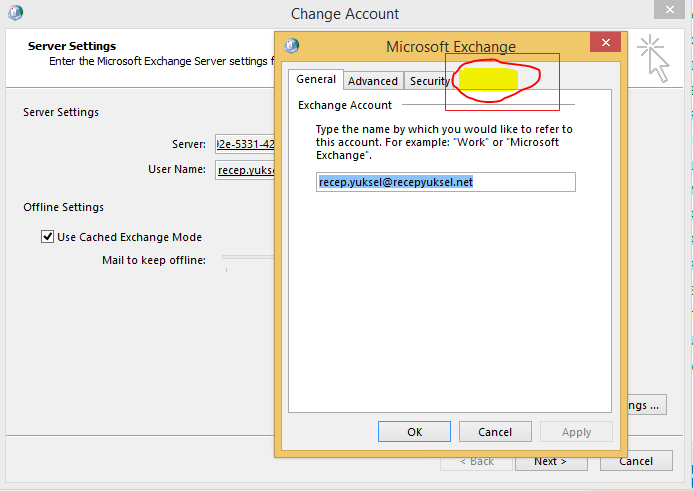
Task: Click the cursor wizard icon at top right
Action: [x=654, y=58]
